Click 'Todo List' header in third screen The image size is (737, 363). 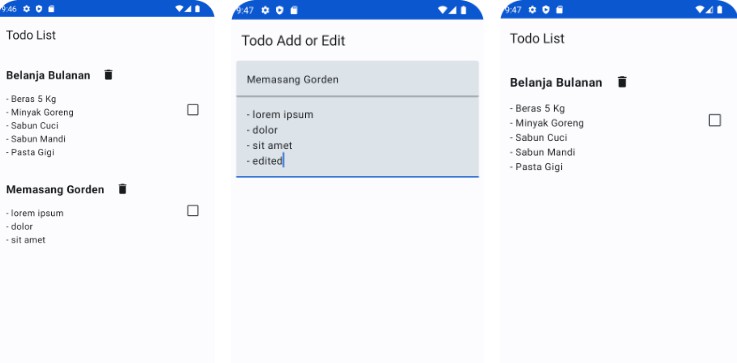[x=537, y=39]
